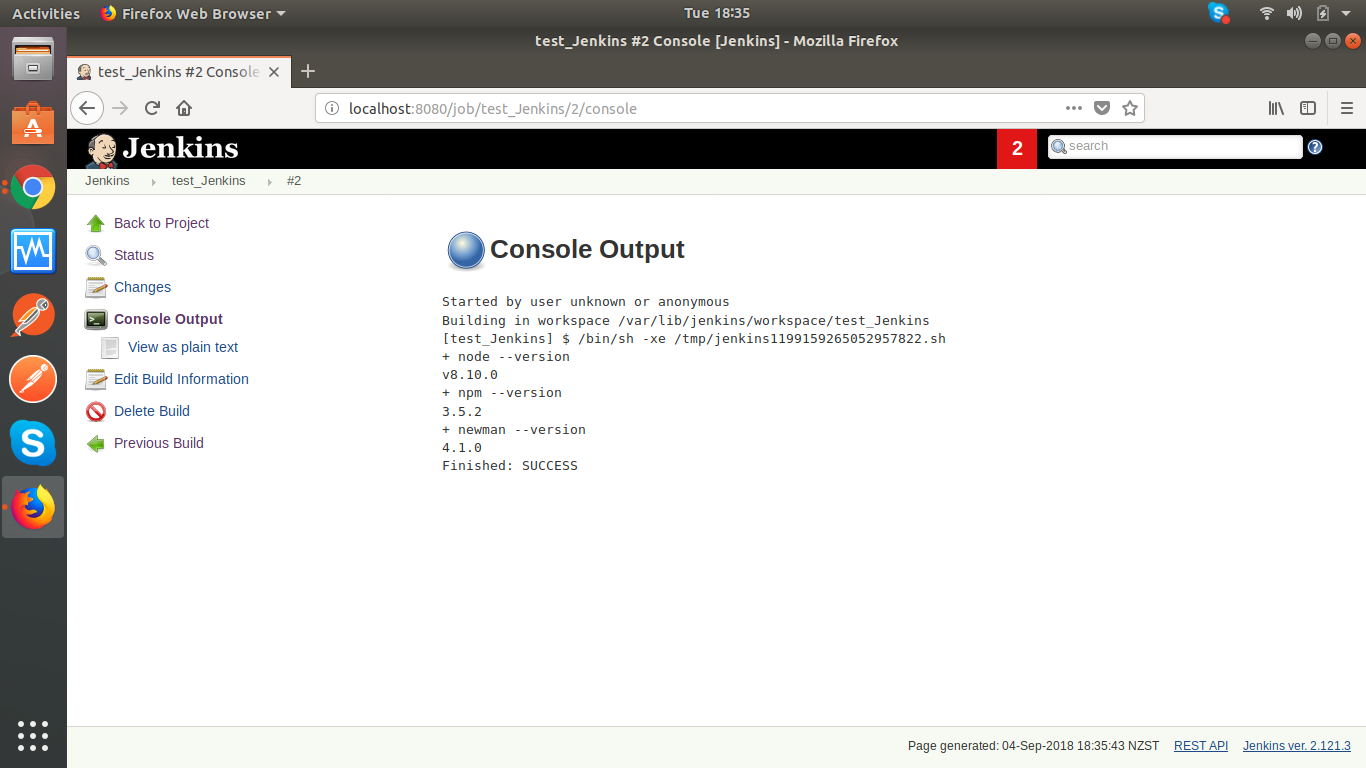
Task: Open Ubuntu Software from the dock
Action: (33, 123)
